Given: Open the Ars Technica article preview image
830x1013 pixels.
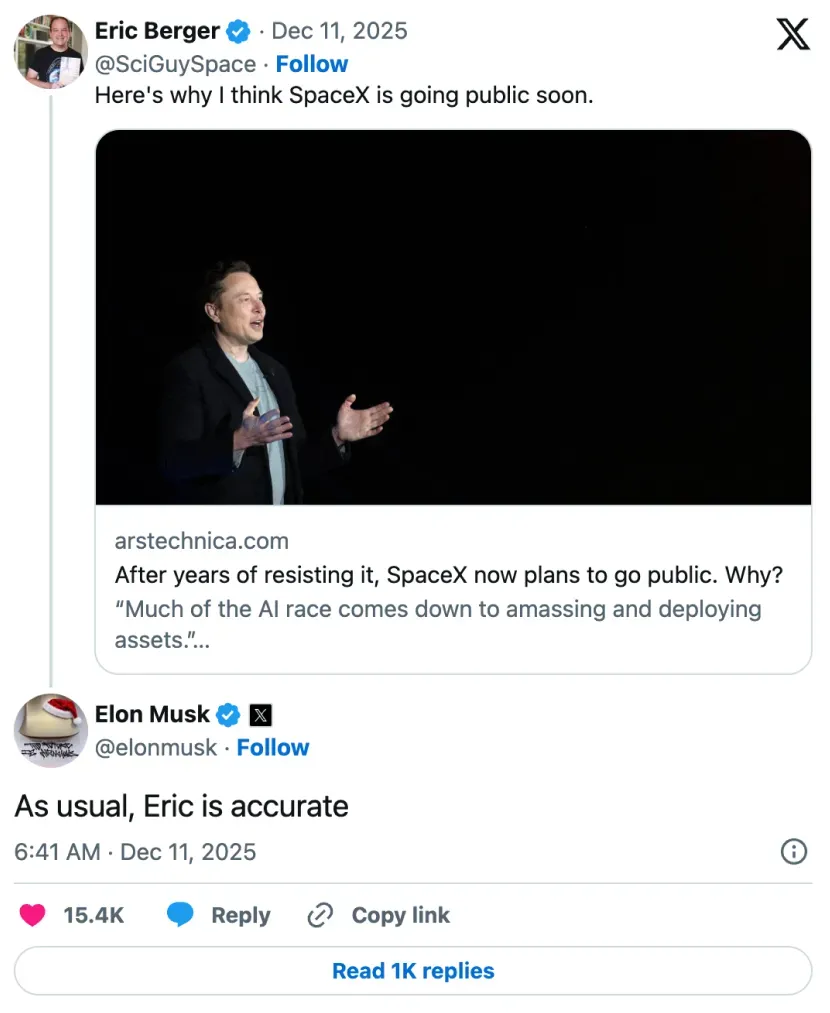Looking at the screenshot, I should (x=453, y=317).
